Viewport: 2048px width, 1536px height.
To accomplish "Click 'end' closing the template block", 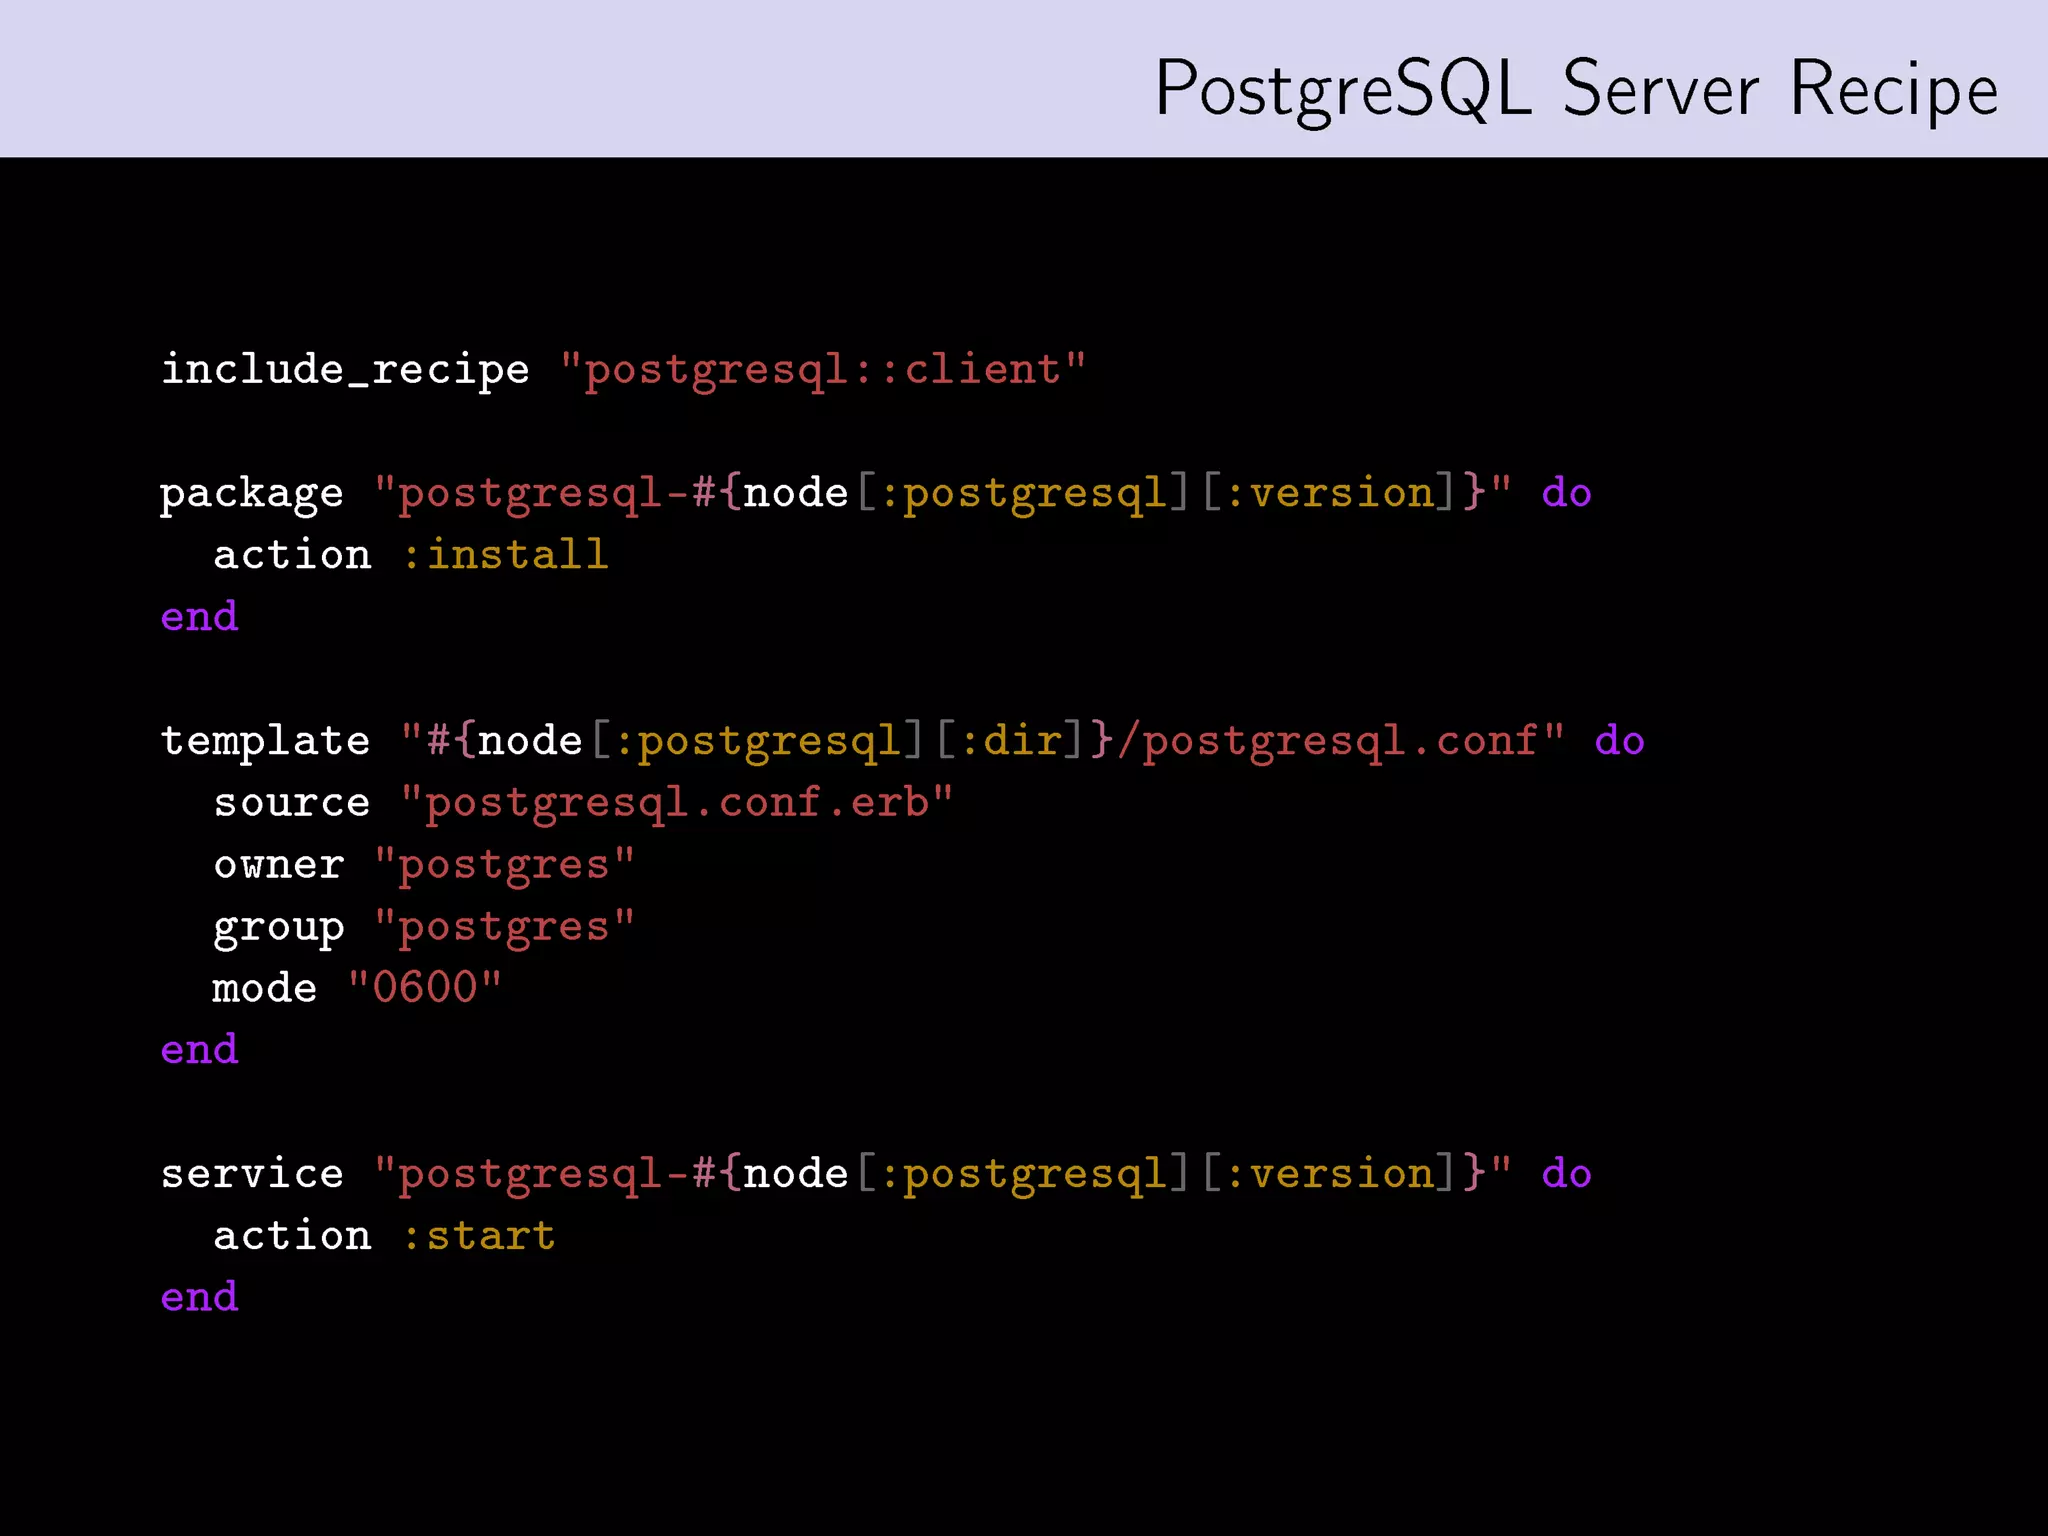I will [x=200, y=1049].
